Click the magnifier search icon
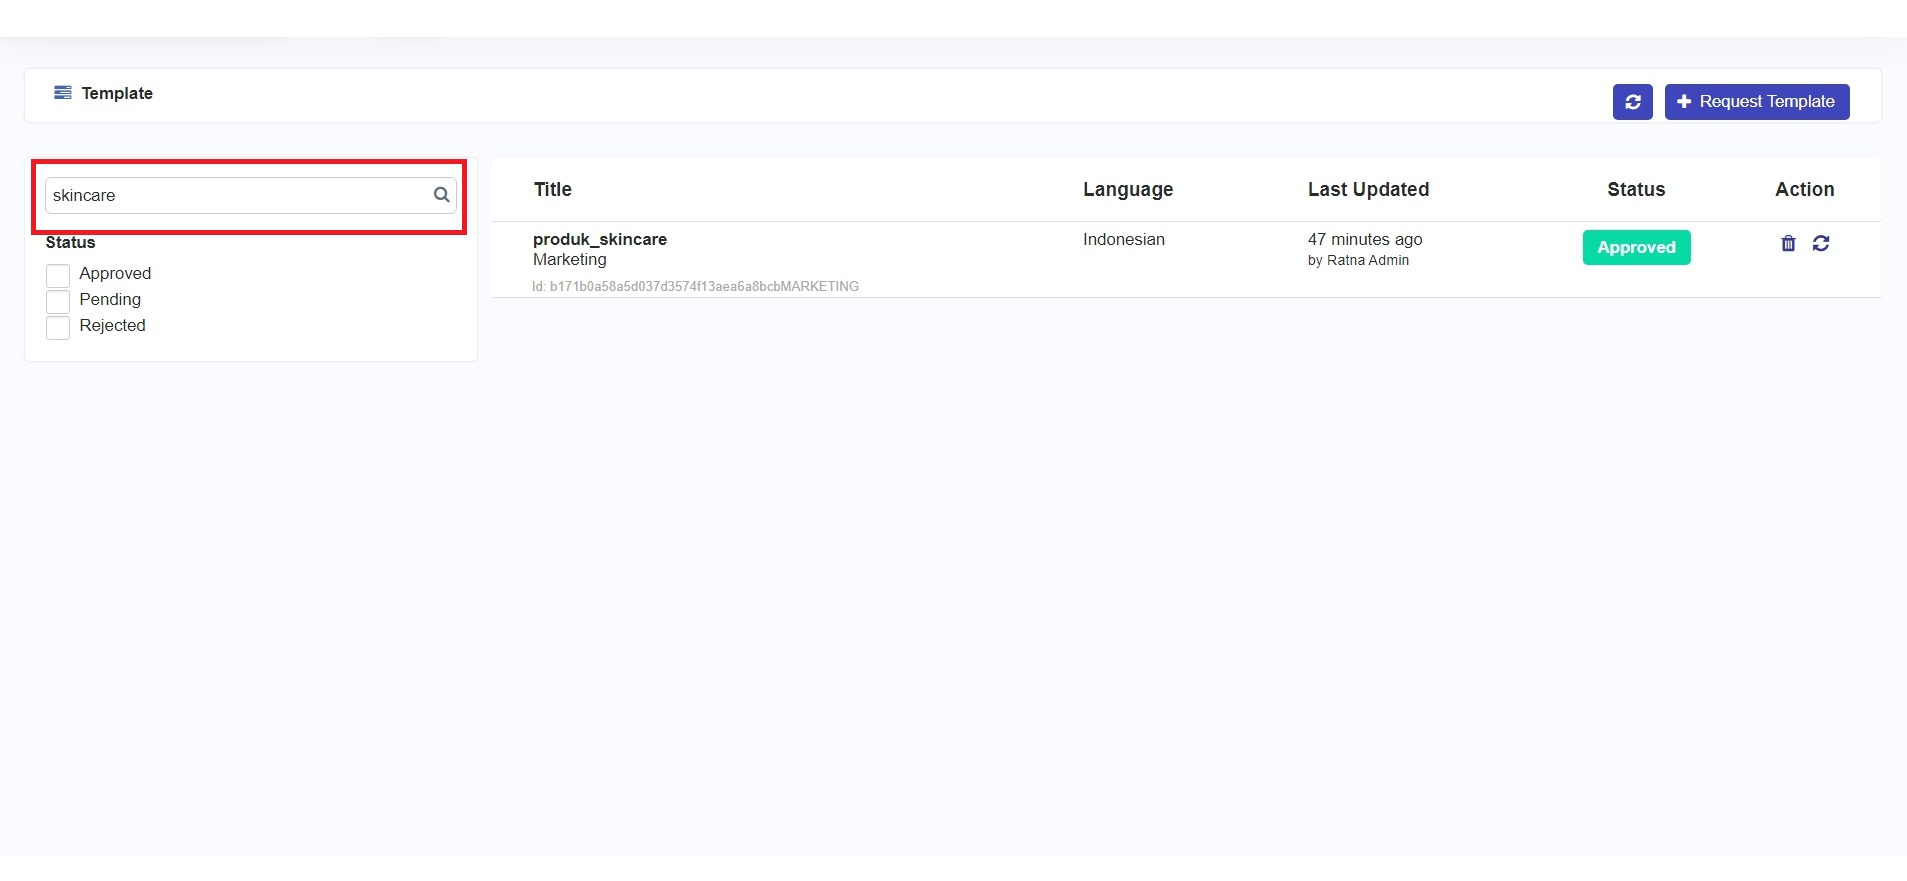The image size is (1907, 881). pyautogui.click(x=441, y=195)
